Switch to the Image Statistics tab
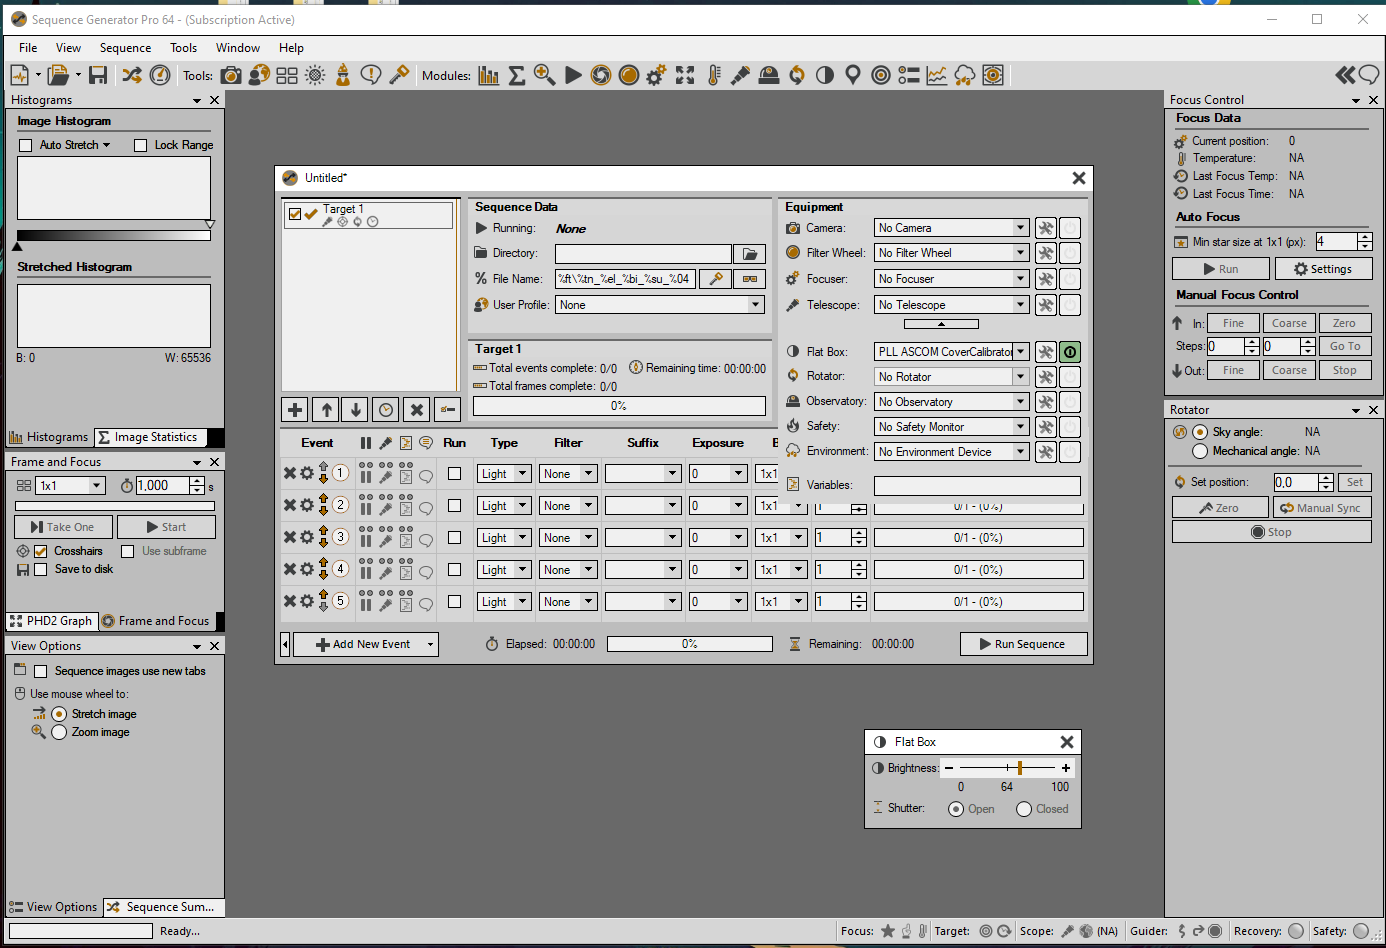Screen dimensions: 1386x948 pyautogui.click(x=150, y=437)
